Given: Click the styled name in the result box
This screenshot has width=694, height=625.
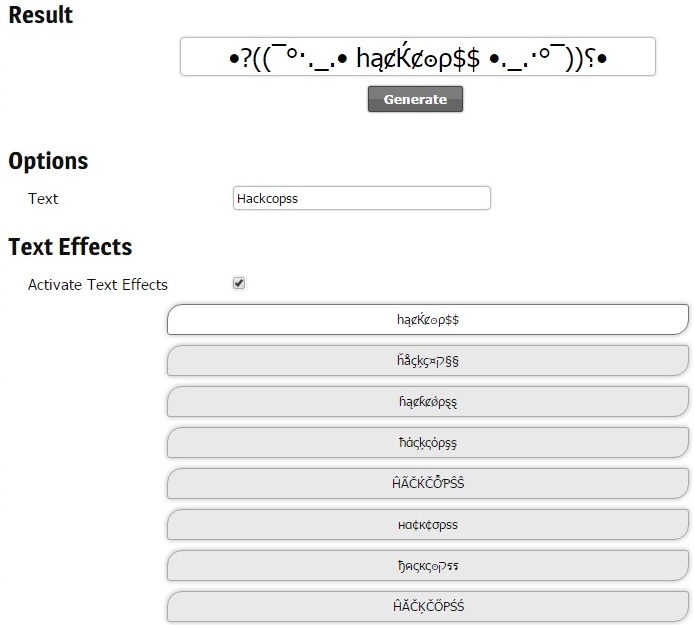Looking at the screenshot, I should (418, 58).
